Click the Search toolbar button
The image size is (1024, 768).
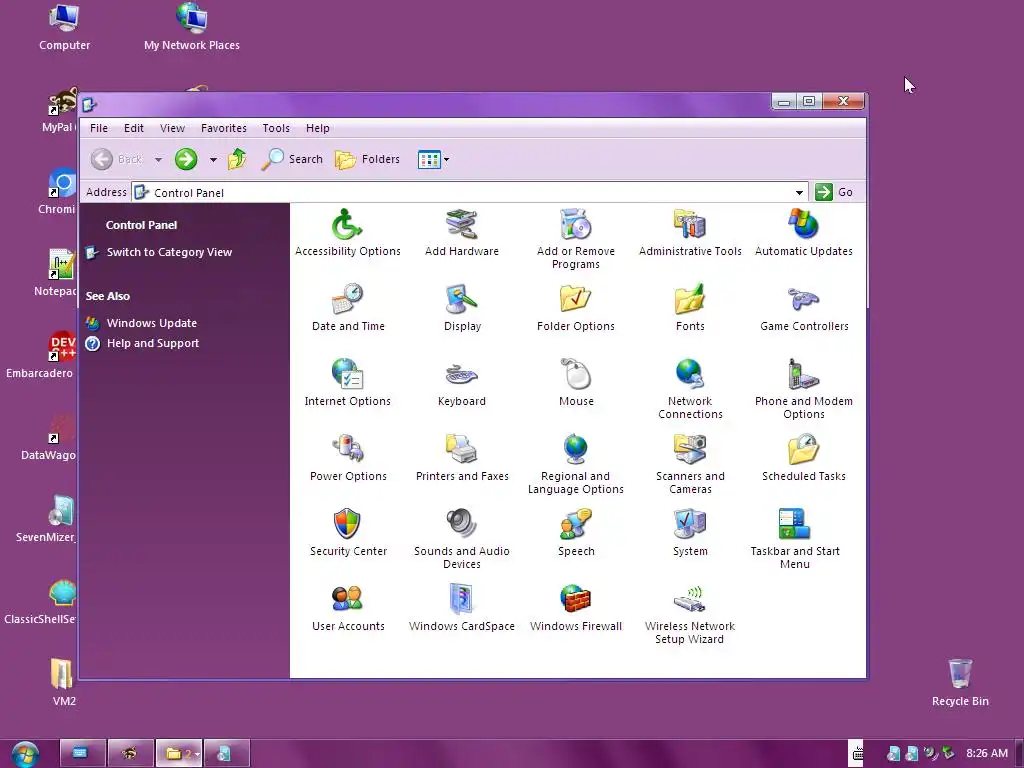click(x=292, y=159)
